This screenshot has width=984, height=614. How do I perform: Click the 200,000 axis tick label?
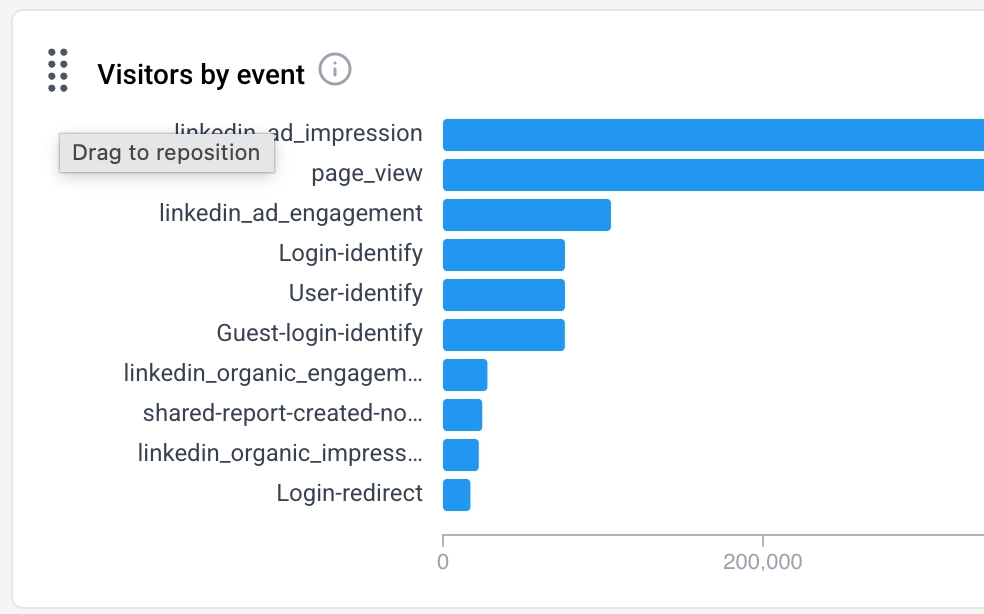762,562
